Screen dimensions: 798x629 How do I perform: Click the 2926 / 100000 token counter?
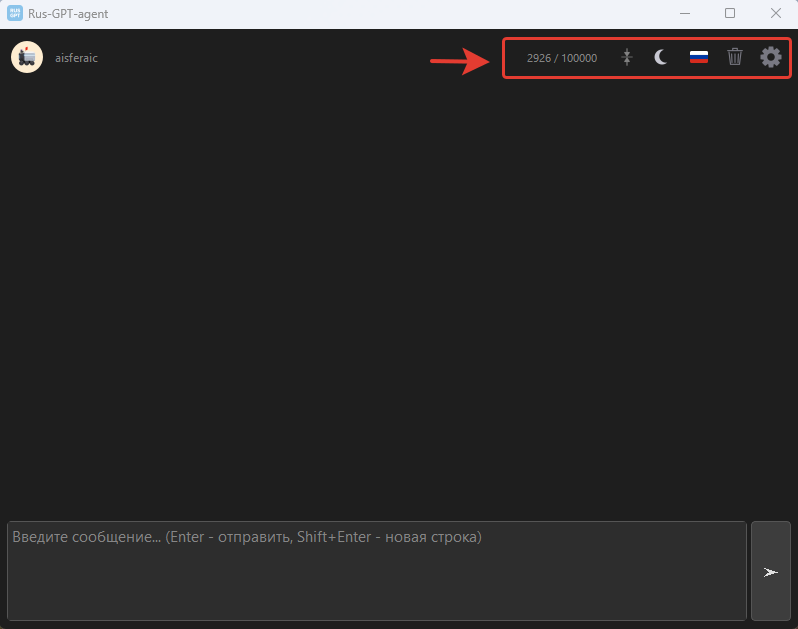point(562,58)
